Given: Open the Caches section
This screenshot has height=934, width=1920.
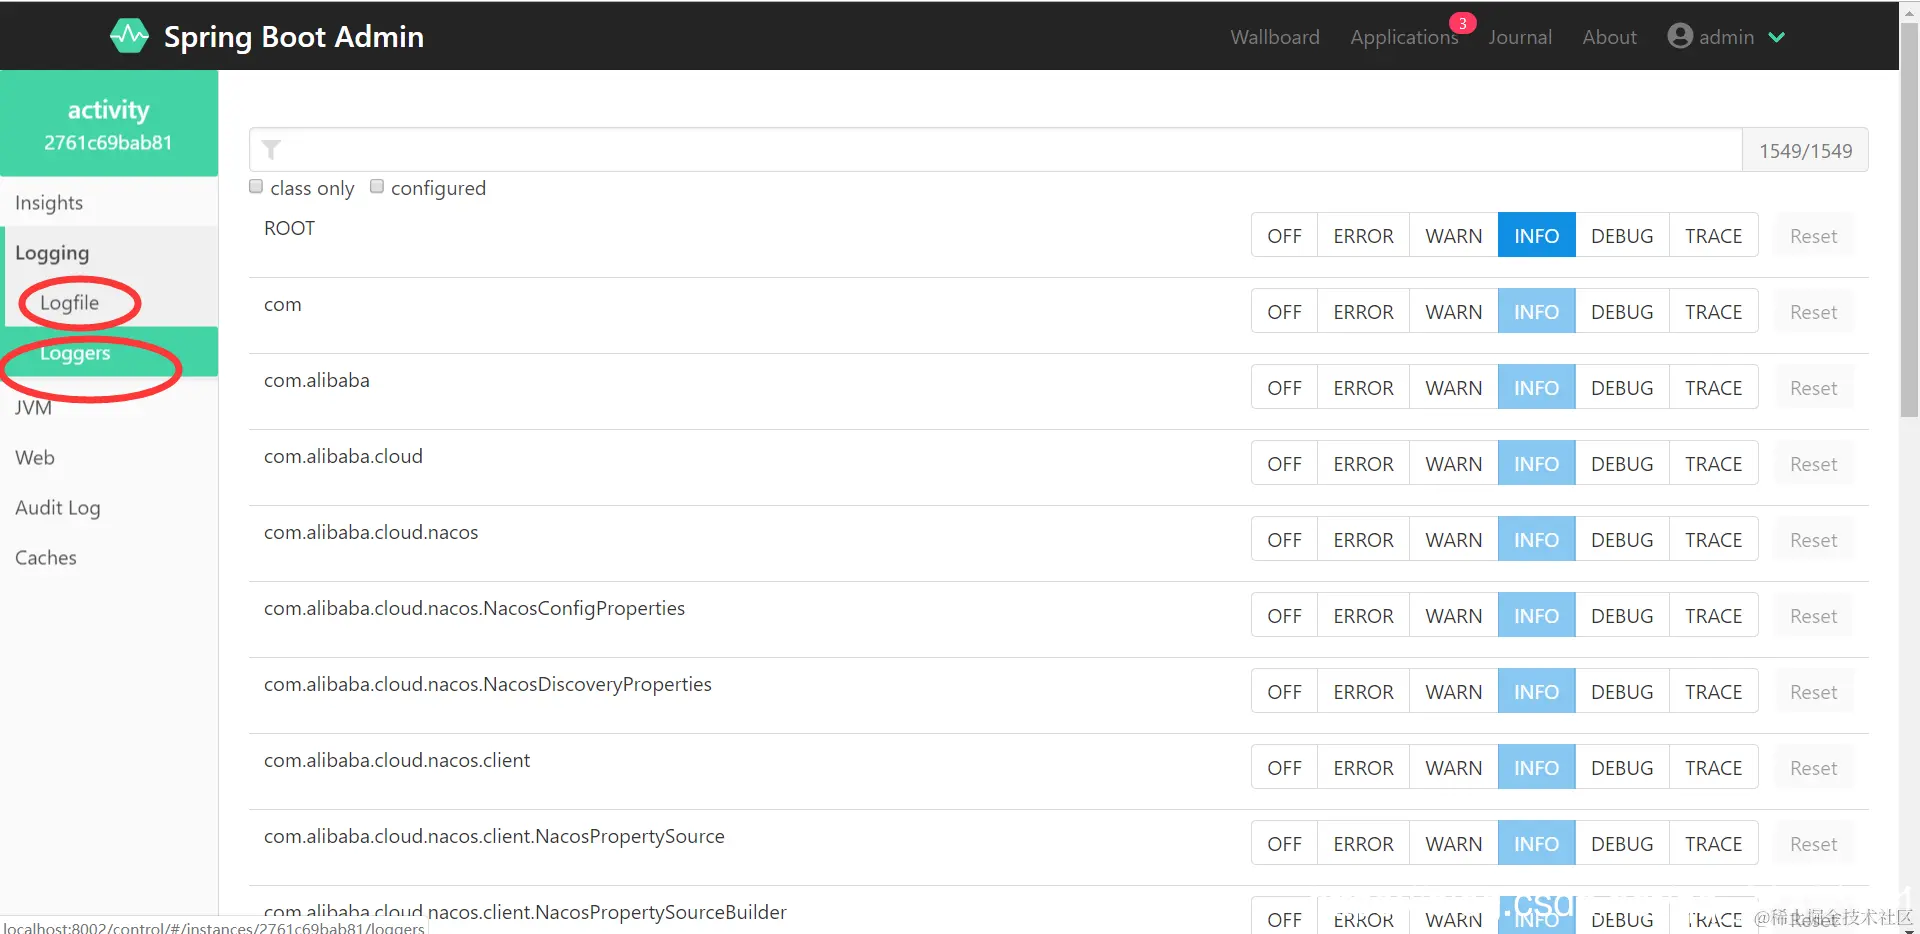Looking at the screenshot, I should [x=109, y=557].
